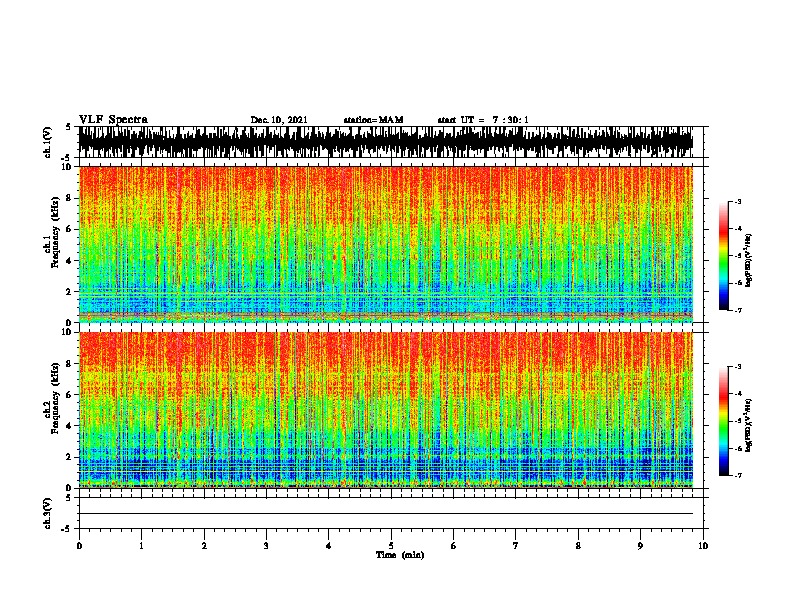The width and height of the screenshot is (792, 612).
Task: Click the "-7" label on ch.2 colorbar
Action: (x=737, y=476)
